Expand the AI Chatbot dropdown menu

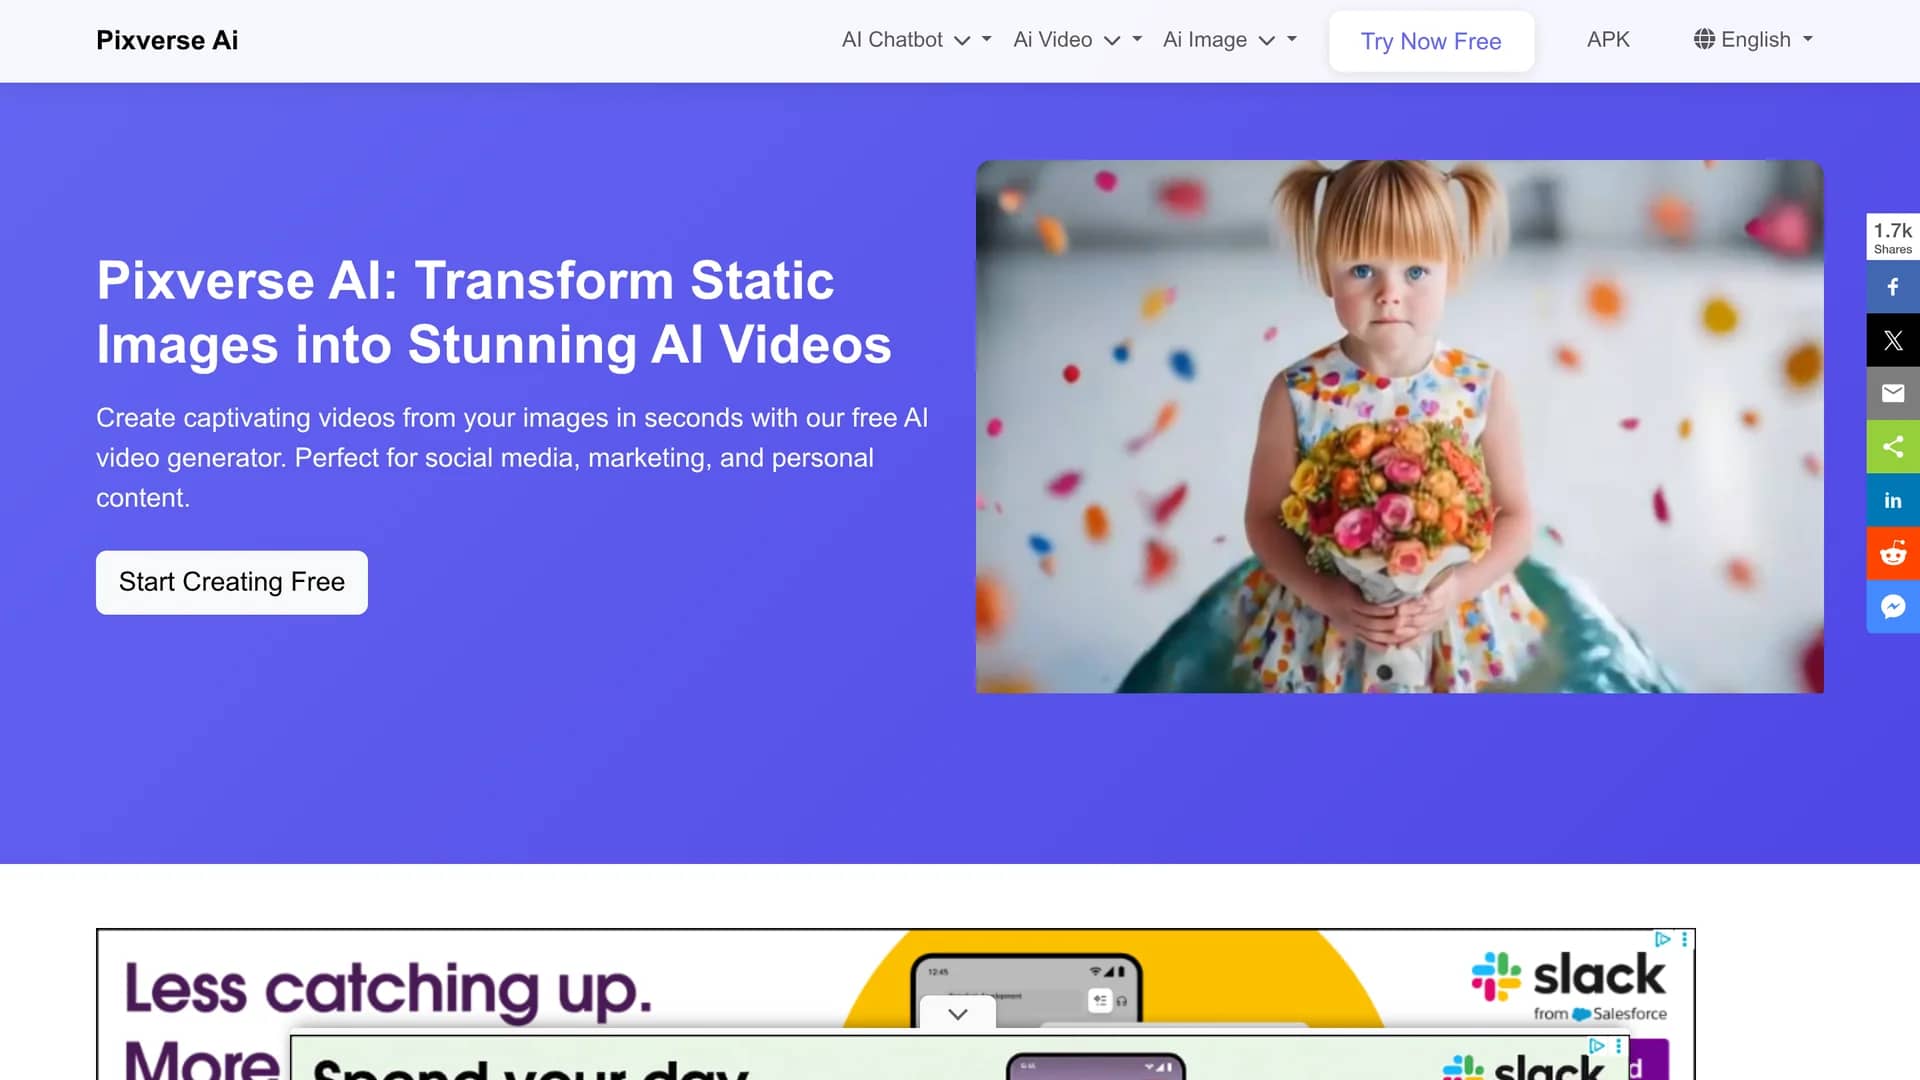(x=916, y=40)
